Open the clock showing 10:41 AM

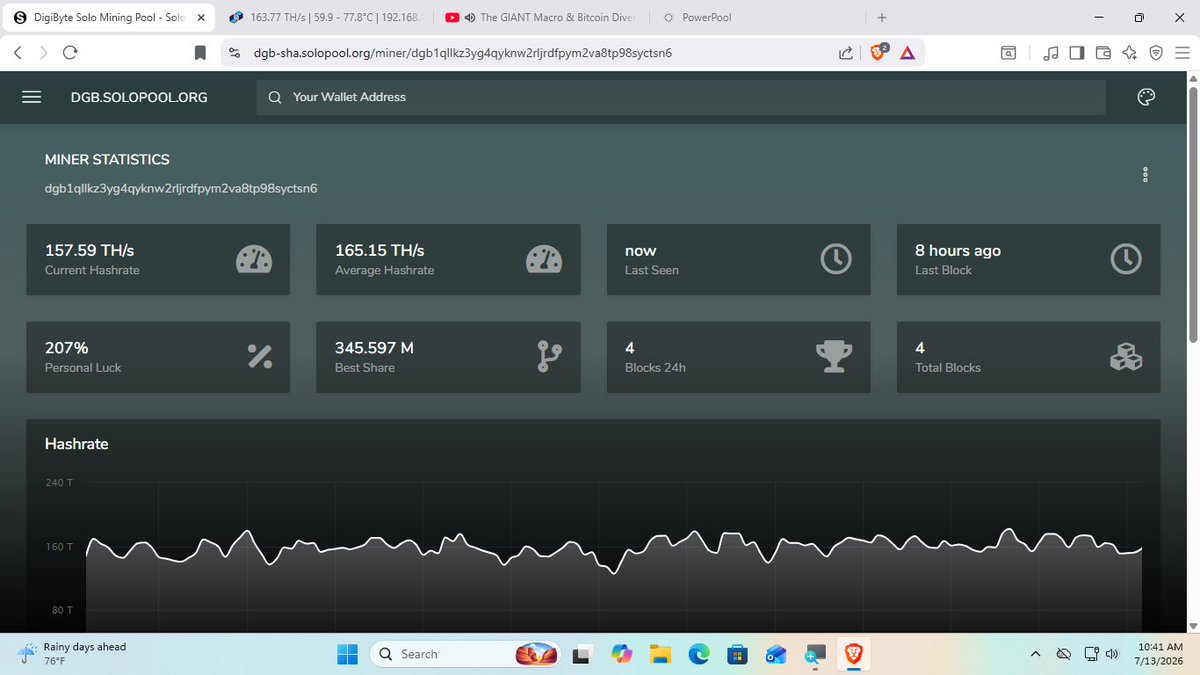tap(1161, 654)
